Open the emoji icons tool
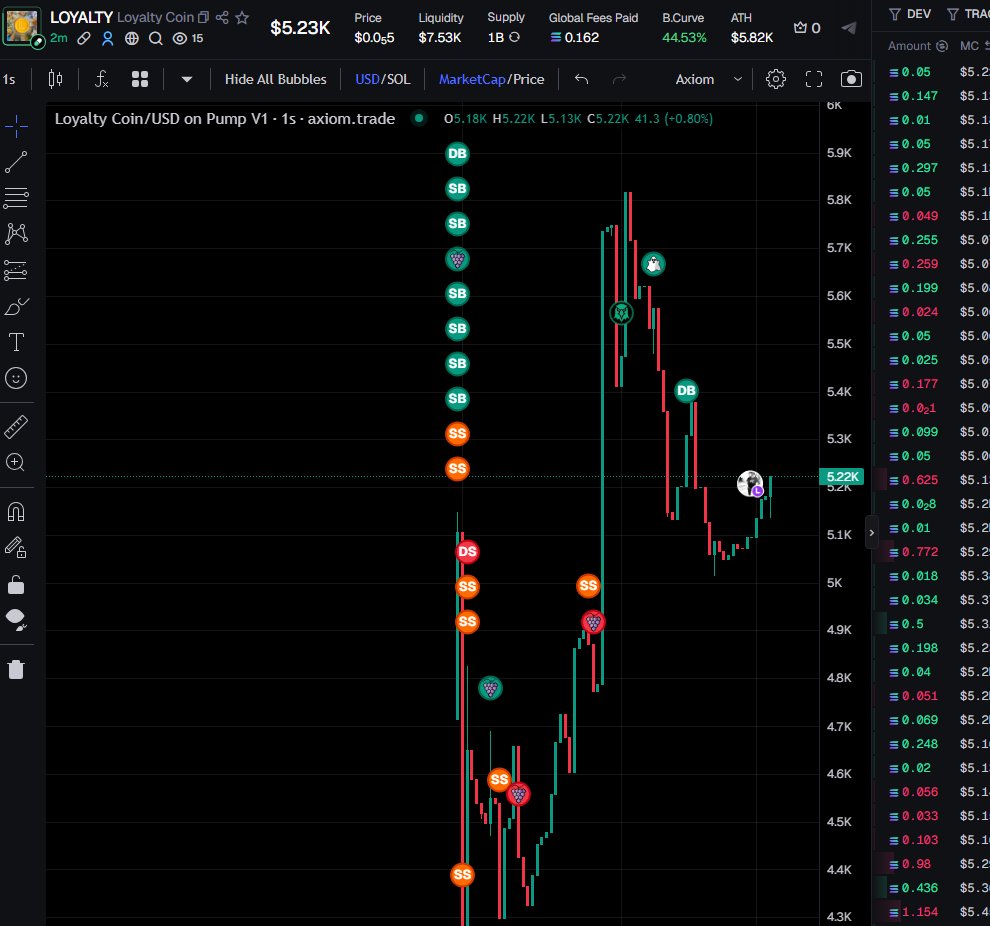 click(x=16, y=378)
